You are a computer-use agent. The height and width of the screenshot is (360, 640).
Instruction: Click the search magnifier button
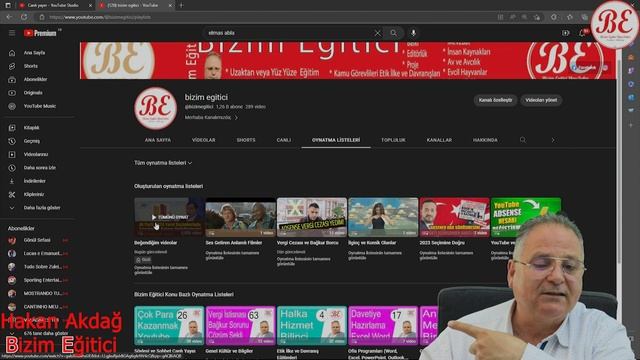tap(393, 33)
